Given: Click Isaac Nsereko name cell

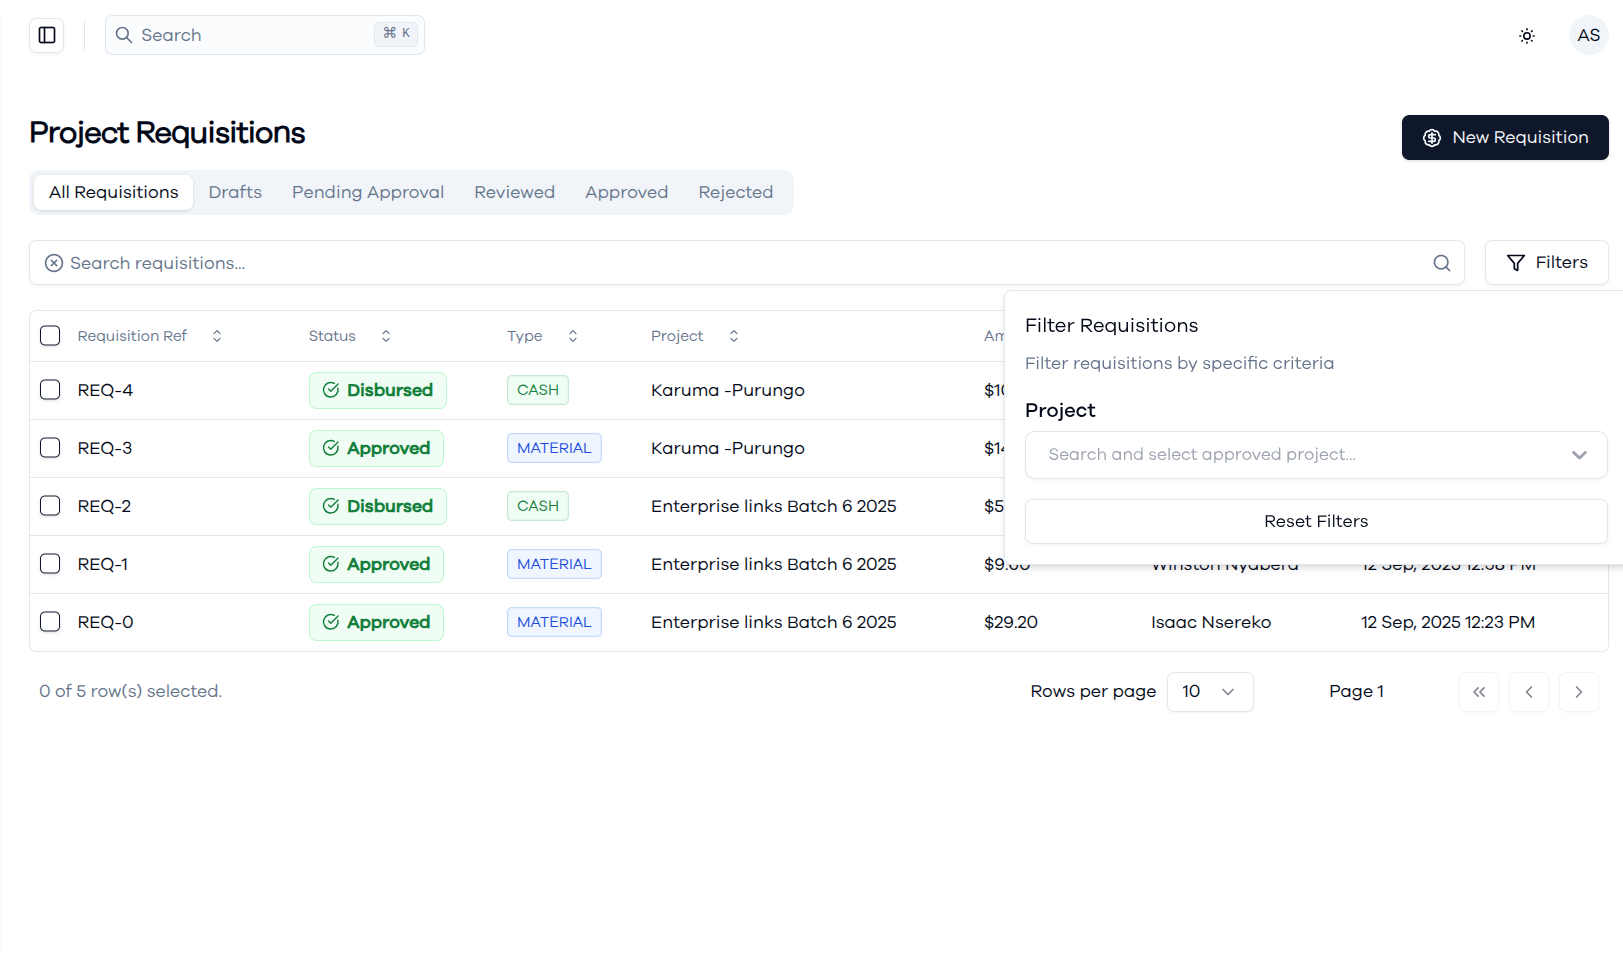Looking at the screenshot, I should pos(1211,622).
